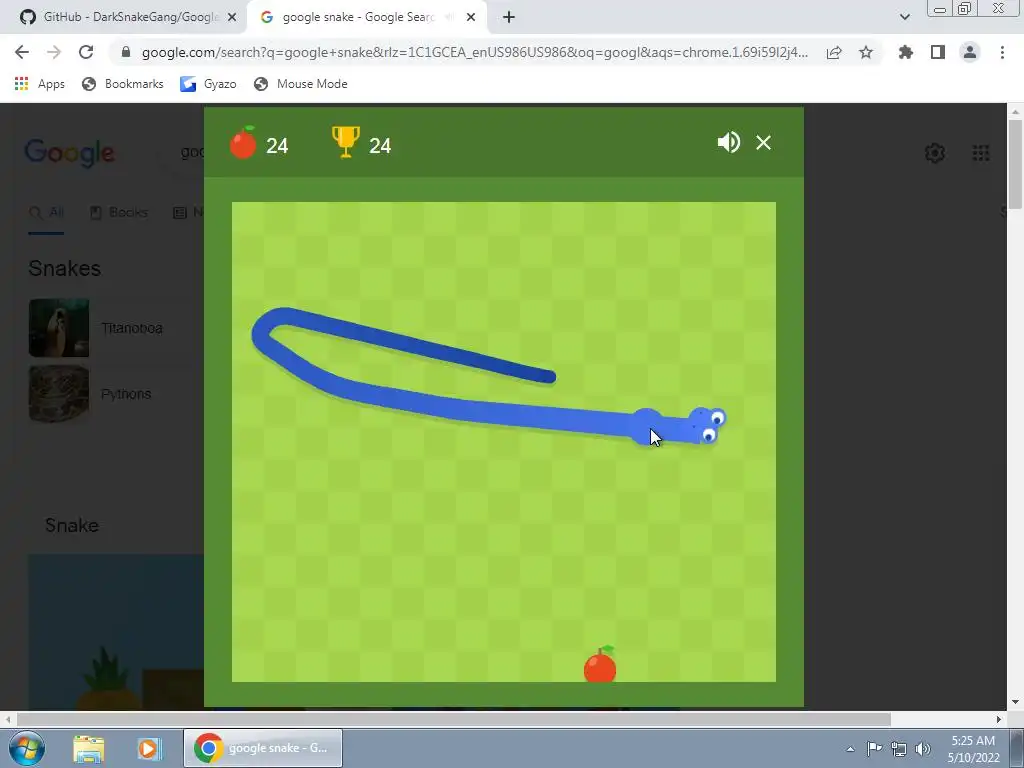Open the Extensions puzzle menu
The width and height of the screenshot is (1024, 768).
point(906,52)
